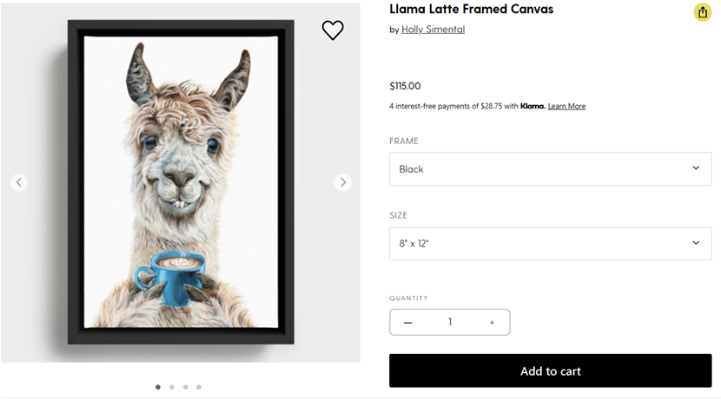Click the quantity number field
The width and height of the screenshot is (721, 401).
(450, 322)
